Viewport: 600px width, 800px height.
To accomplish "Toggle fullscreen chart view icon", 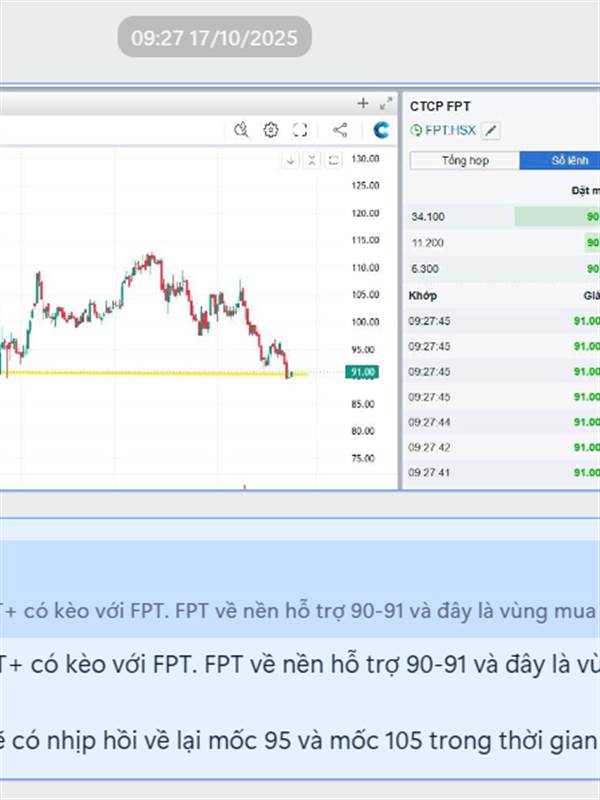I will tap(300, 130).
